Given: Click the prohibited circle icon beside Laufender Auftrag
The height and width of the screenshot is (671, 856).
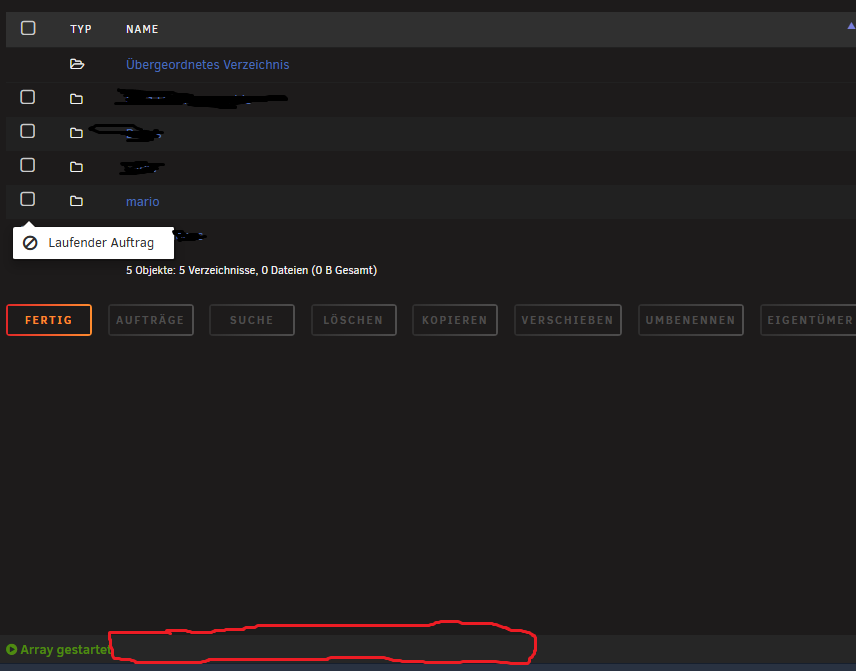Looking at the screenshot, I should (x=30, y=243).
